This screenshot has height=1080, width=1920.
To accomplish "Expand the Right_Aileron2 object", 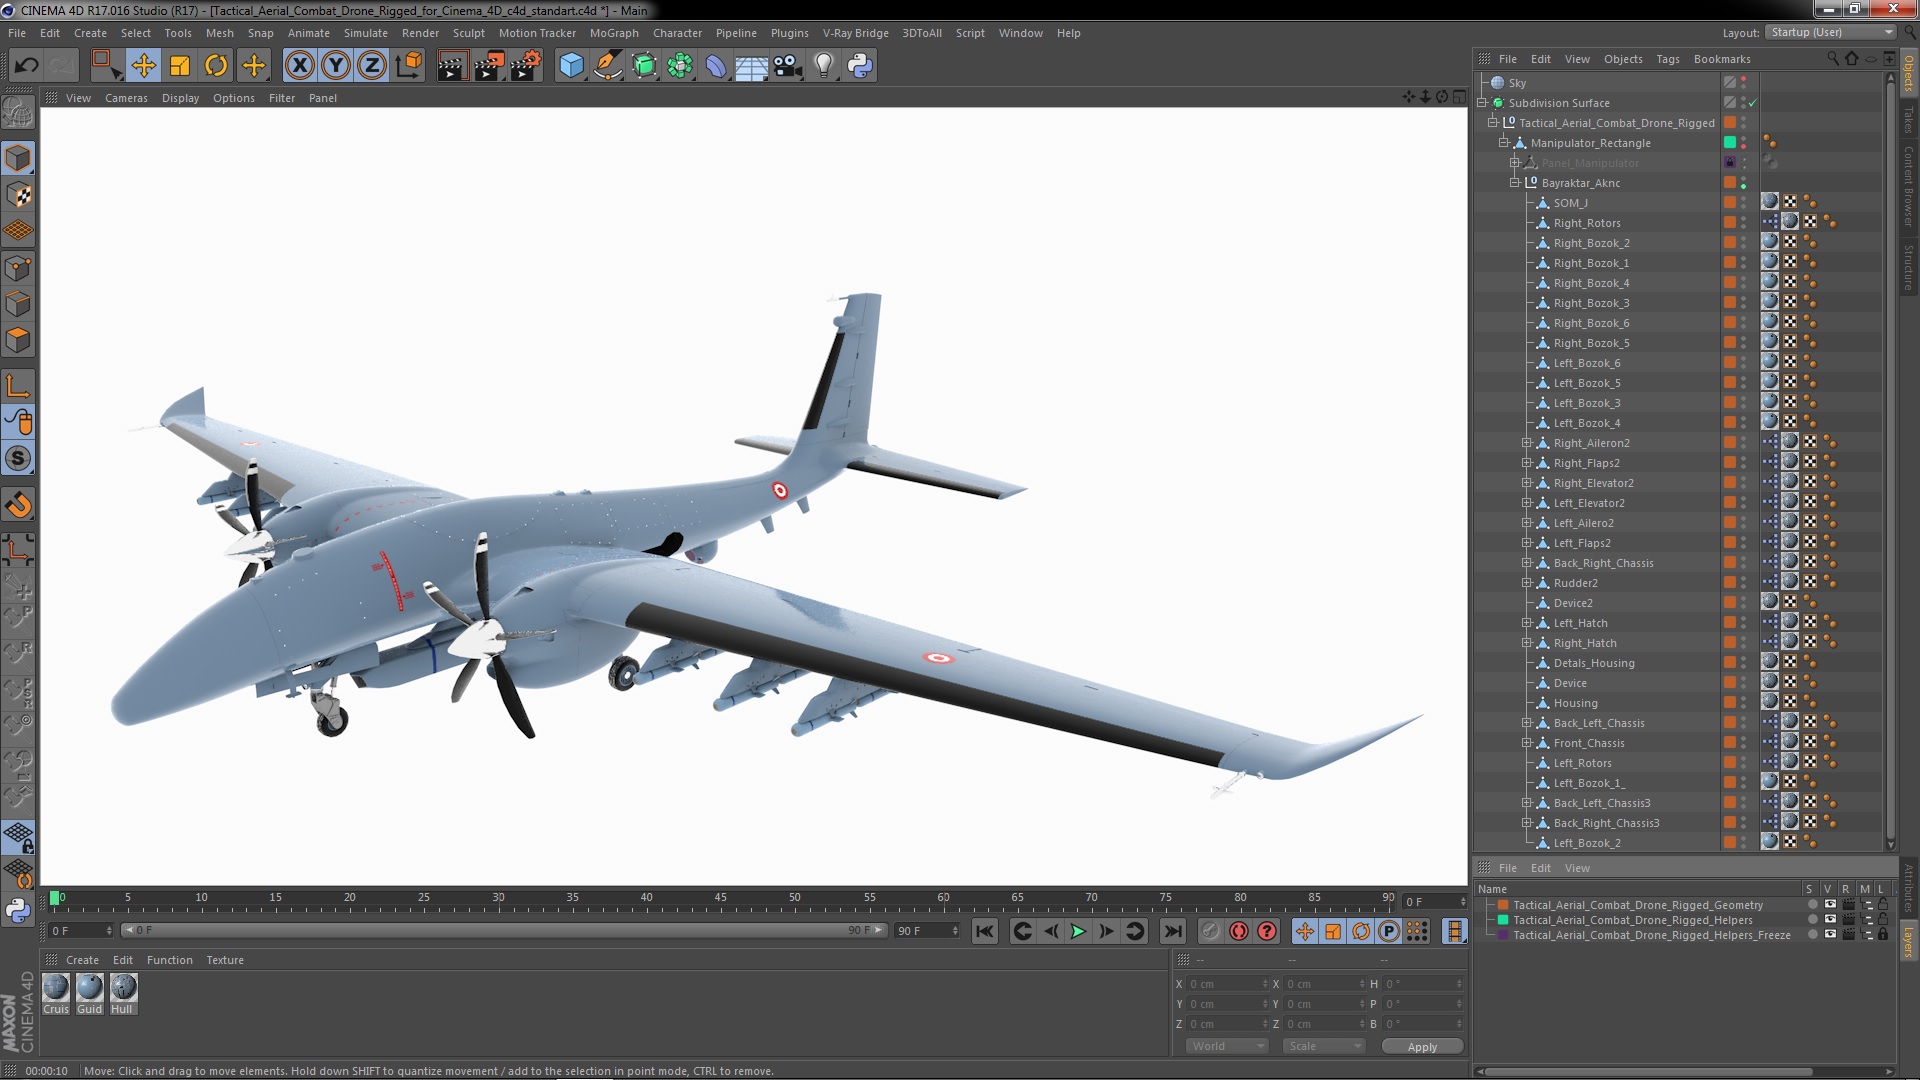I will pos(1527,443).
